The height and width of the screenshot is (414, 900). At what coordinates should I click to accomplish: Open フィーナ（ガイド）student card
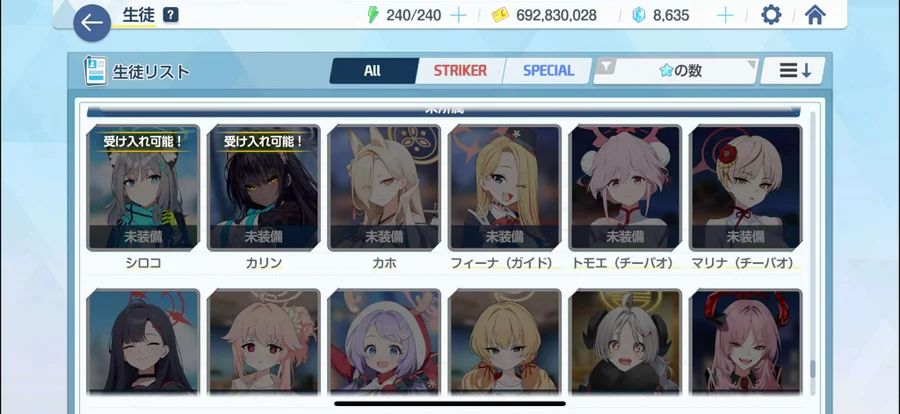505,188
